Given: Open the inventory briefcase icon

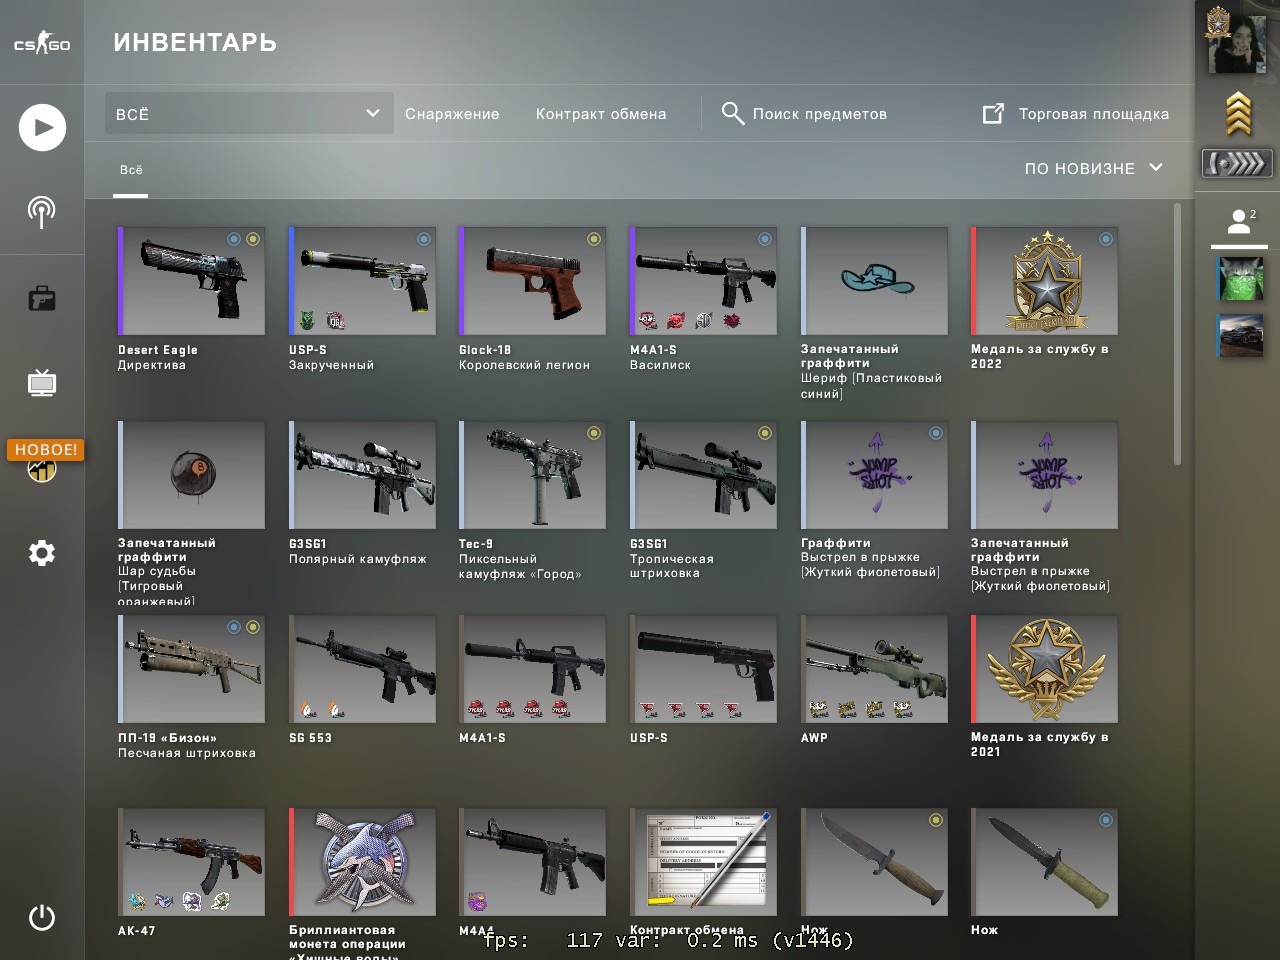Looking at the screenshot, I should pos(42,298).
